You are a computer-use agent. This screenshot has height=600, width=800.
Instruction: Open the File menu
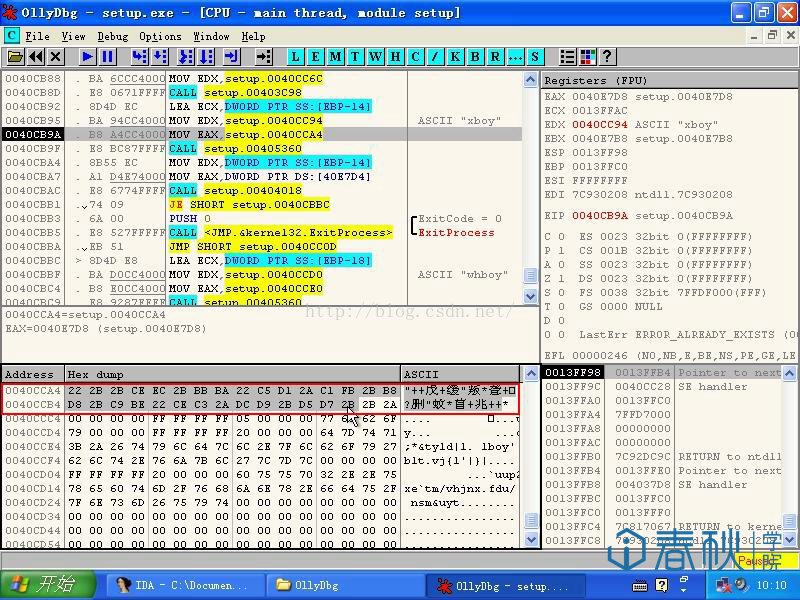37,36
